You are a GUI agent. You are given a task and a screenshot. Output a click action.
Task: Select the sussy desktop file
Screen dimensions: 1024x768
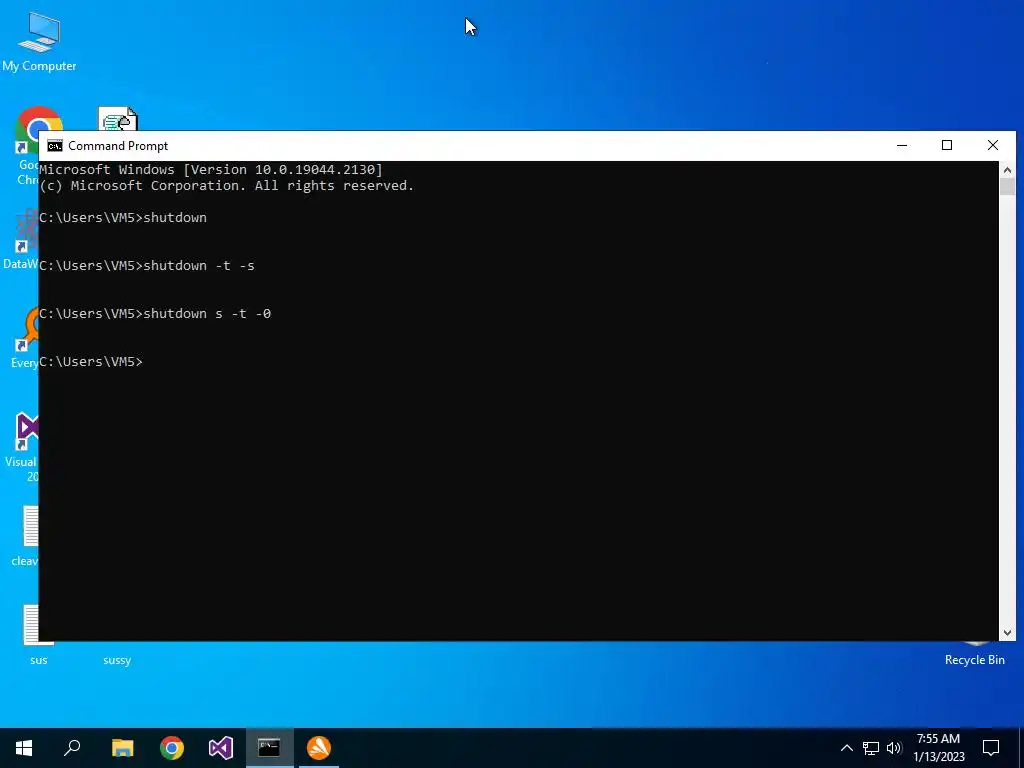(x=117, y=660)
